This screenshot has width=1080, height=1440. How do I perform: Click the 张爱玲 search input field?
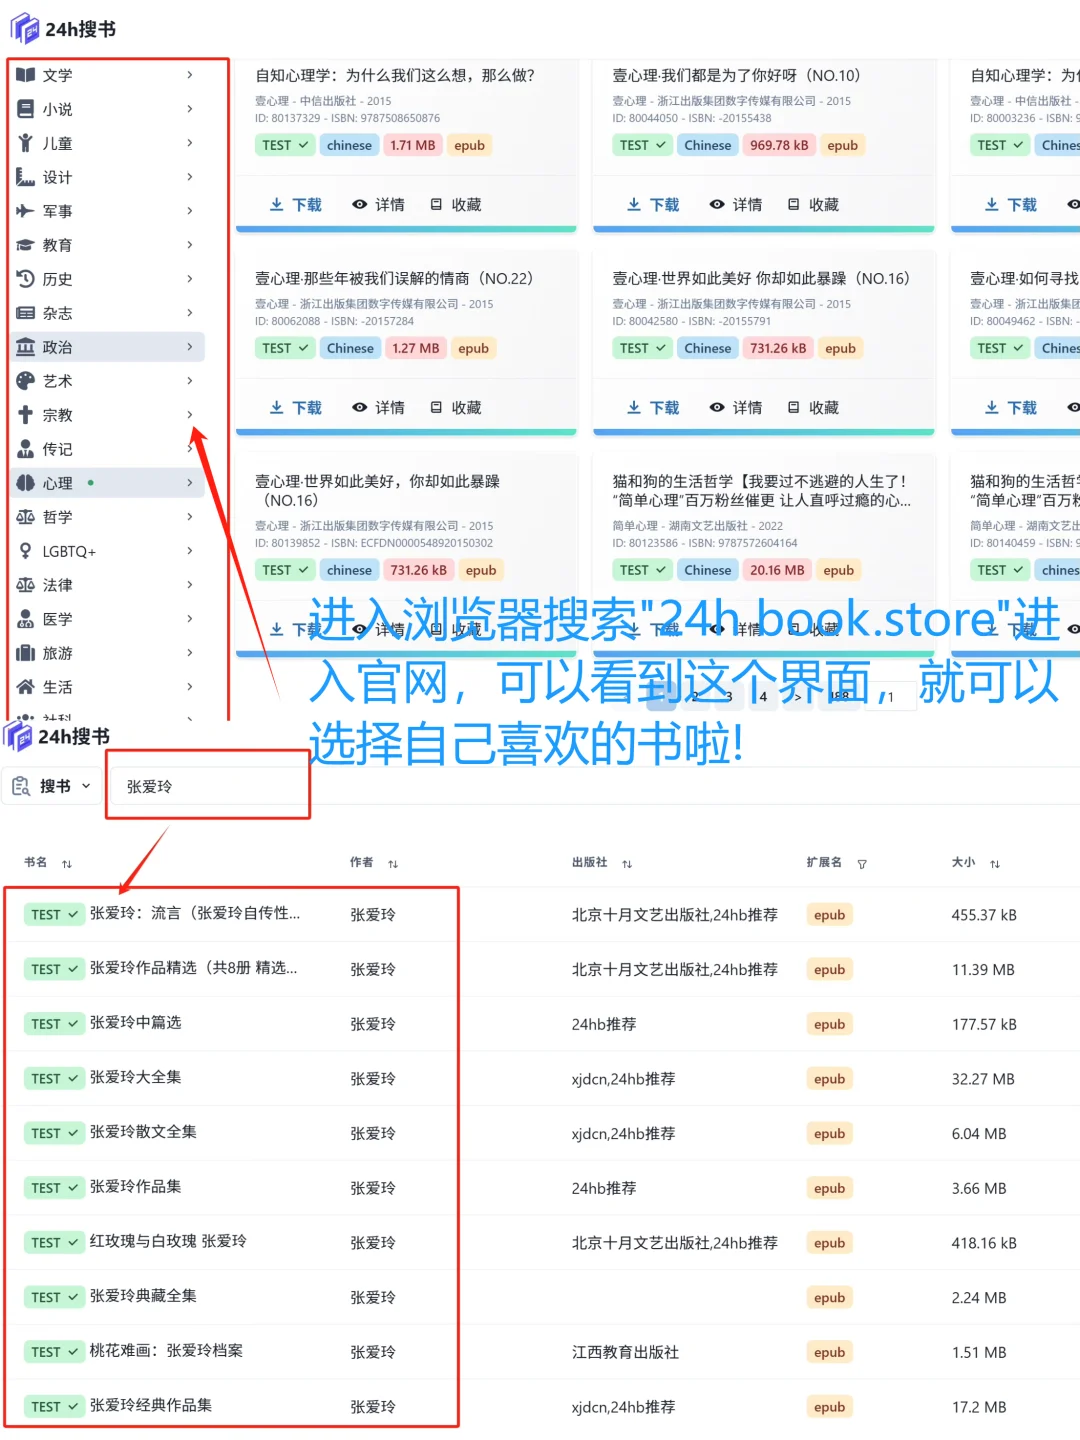[x=208, y=786]
